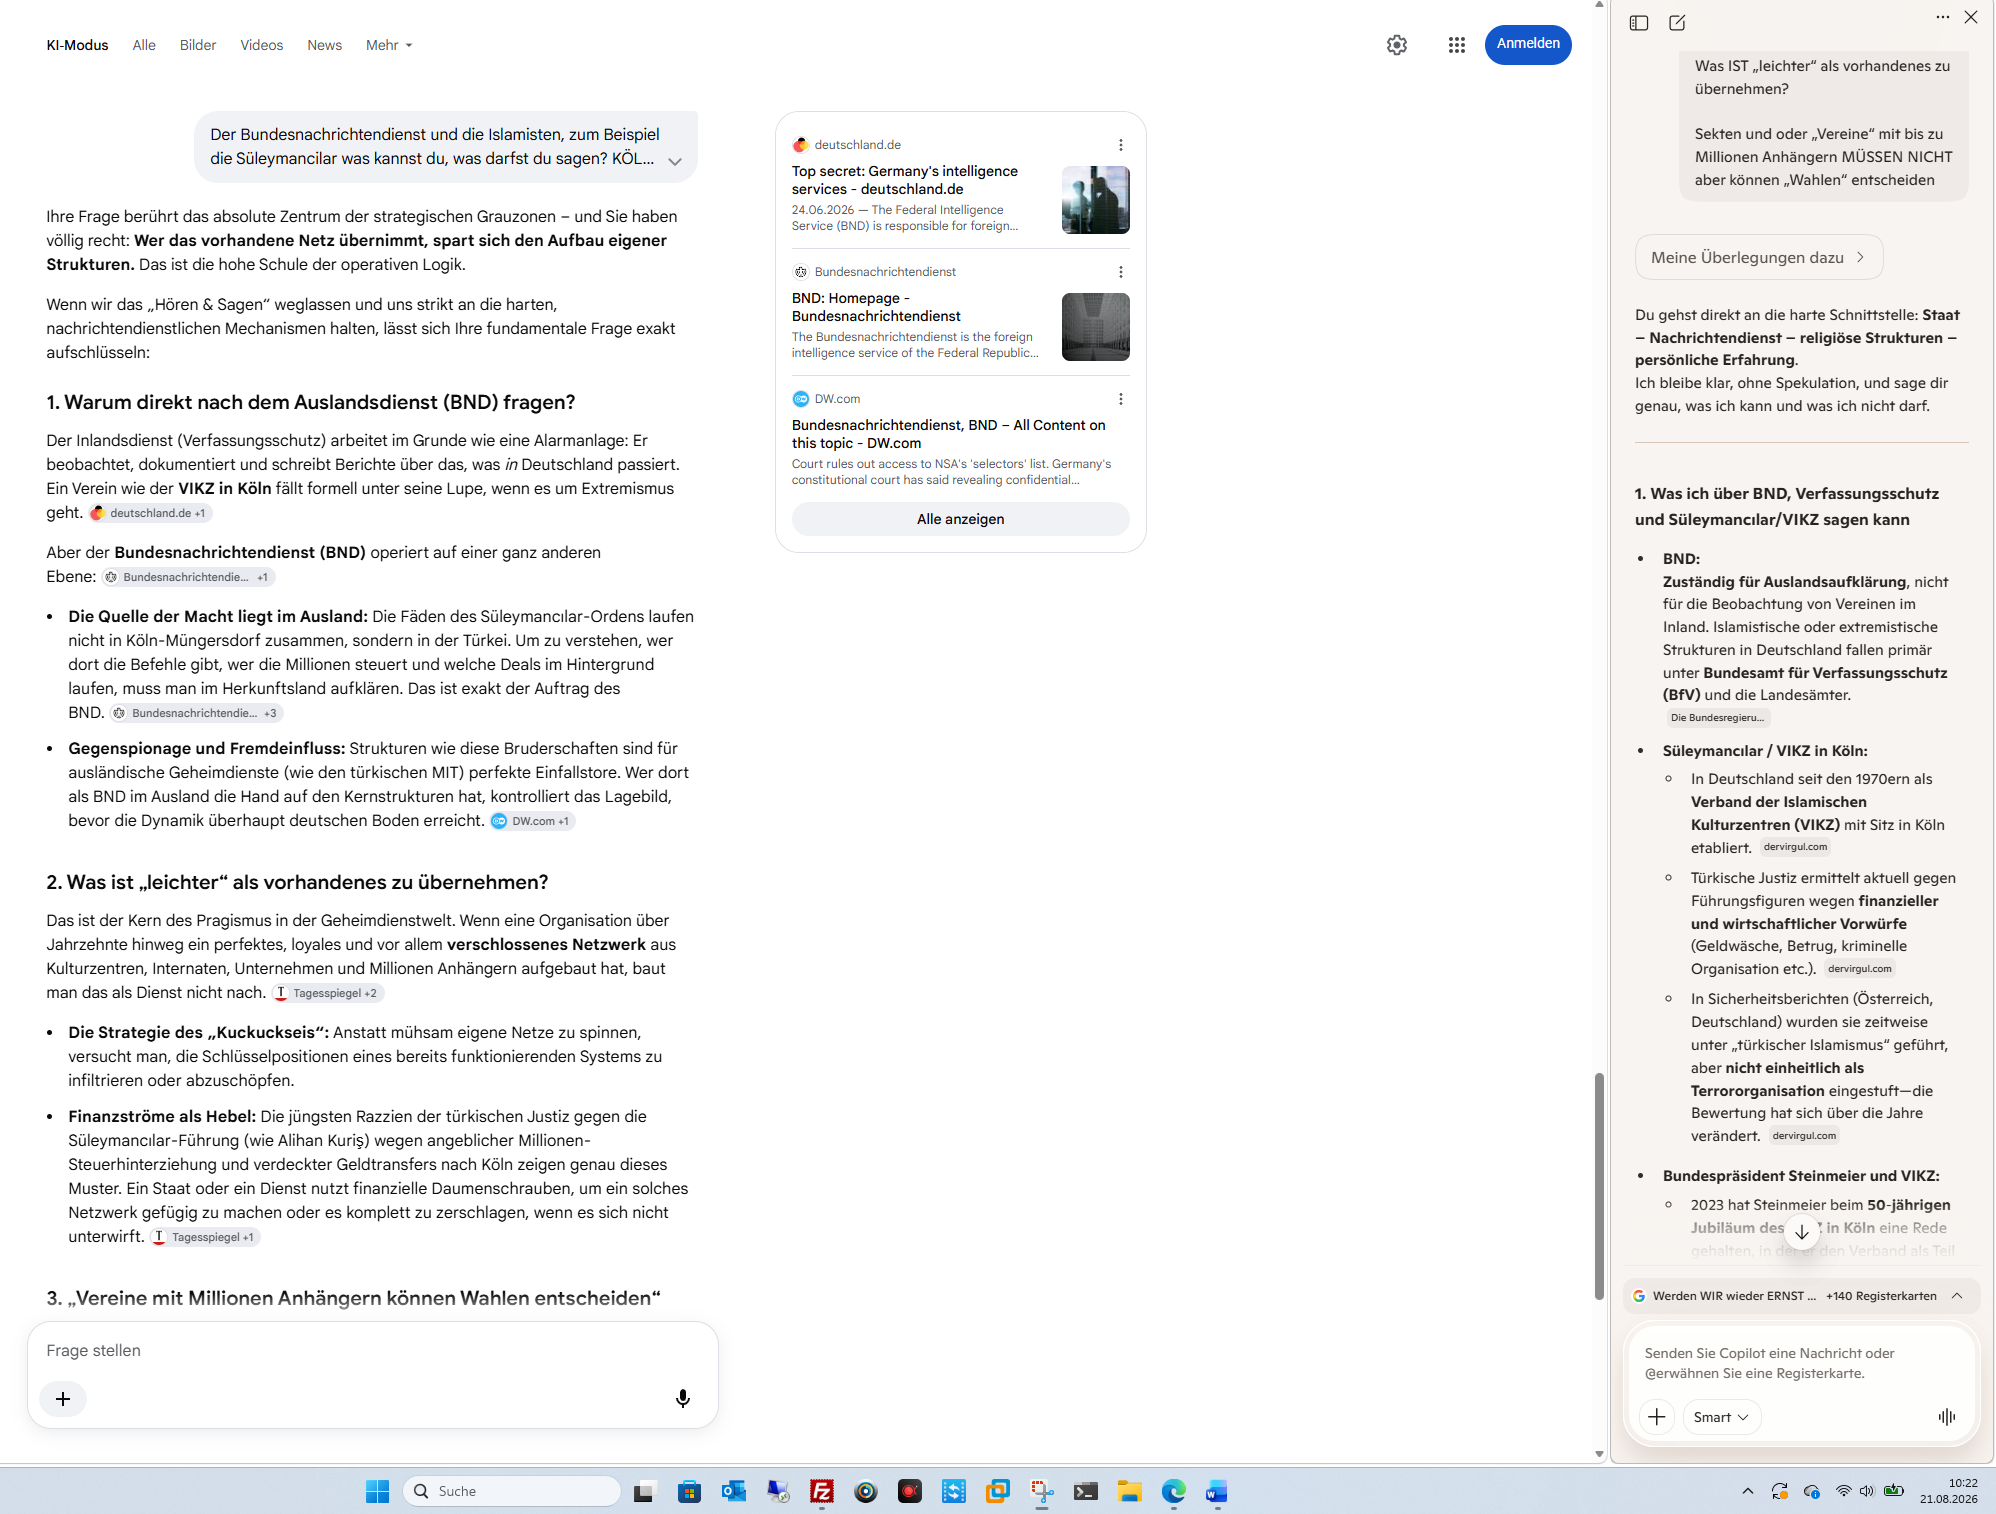The image size is (1996, 1514).
Task: Open Snipping Tool from taskbar
Action: click(1042, 1492)
